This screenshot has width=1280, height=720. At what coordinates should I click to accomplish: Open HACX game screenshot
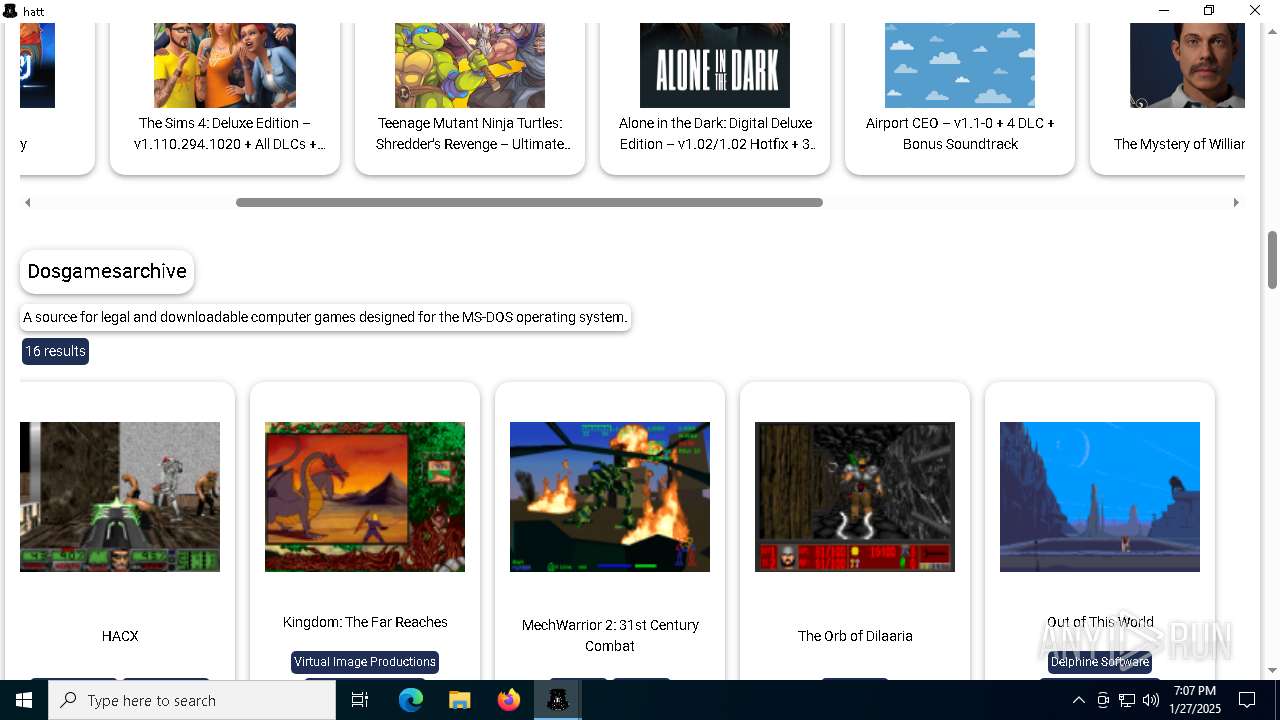tap(120, 497)
